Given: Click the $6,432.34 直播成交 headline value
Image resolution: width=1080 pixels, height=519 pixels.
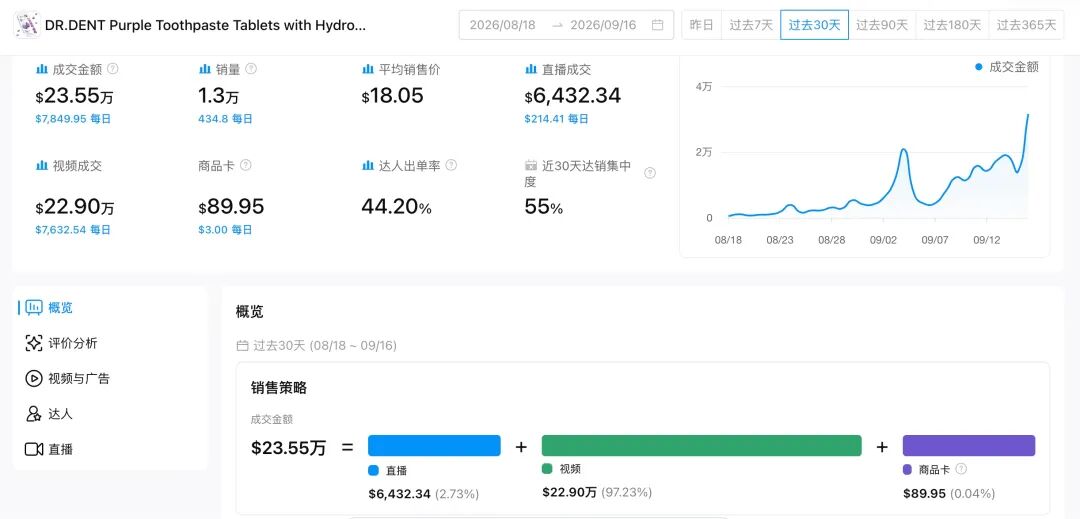Looking at the screenshot, I should [x=573, y=96].
